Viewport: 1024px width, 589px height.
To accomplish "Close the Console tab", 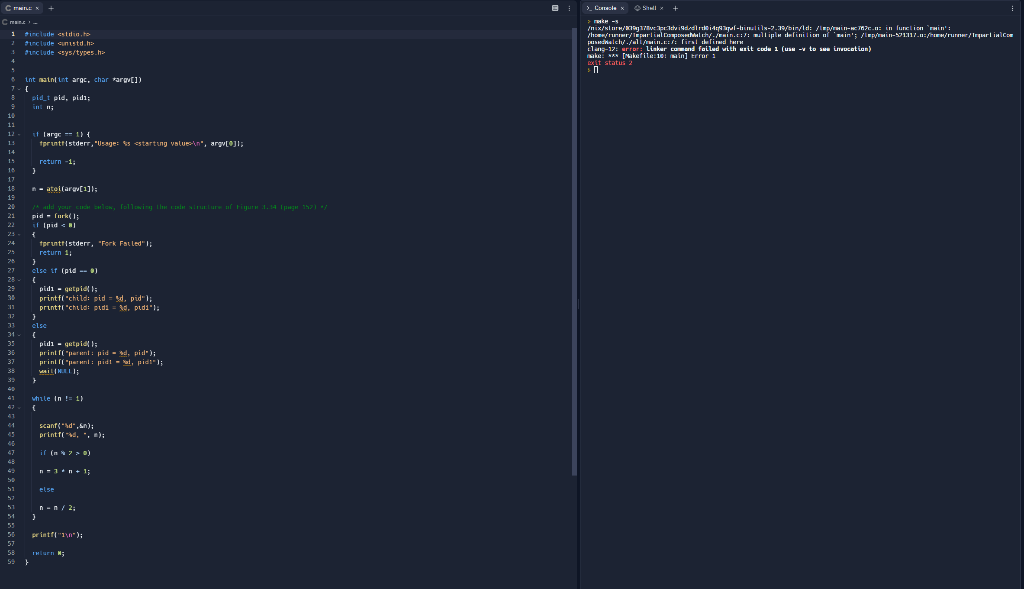I will pyautogui.click(x=622, y=8).
